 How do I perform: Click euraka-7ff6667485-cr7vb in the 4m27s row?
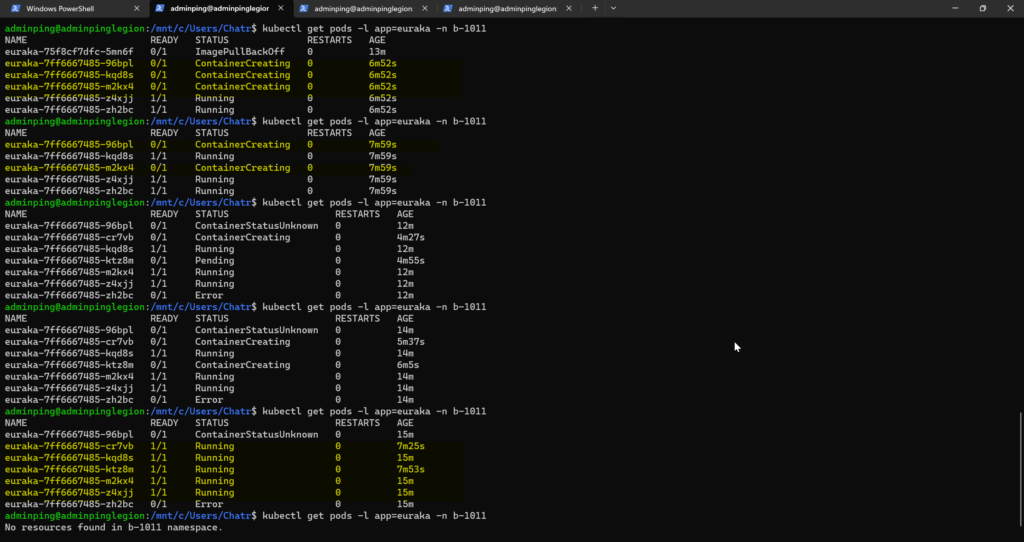point(69,237)
